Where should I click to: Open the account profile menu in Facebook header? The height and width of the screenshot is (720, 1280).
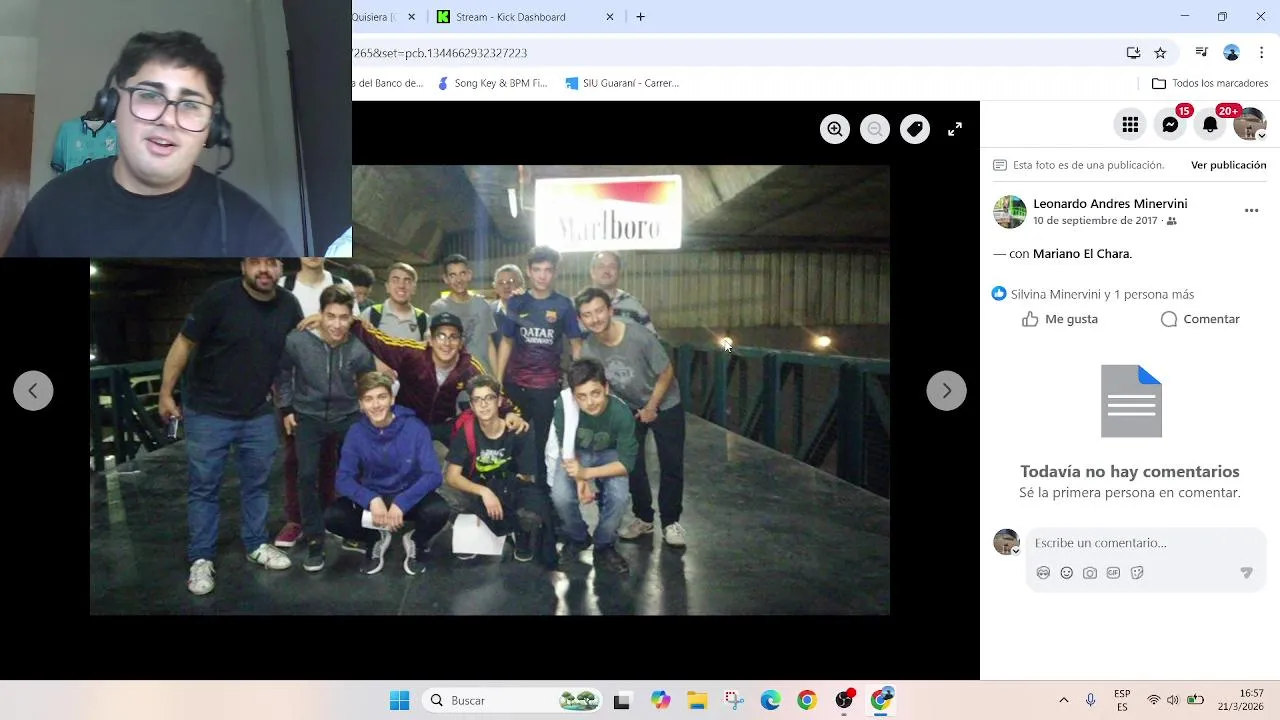point(1250,124)
